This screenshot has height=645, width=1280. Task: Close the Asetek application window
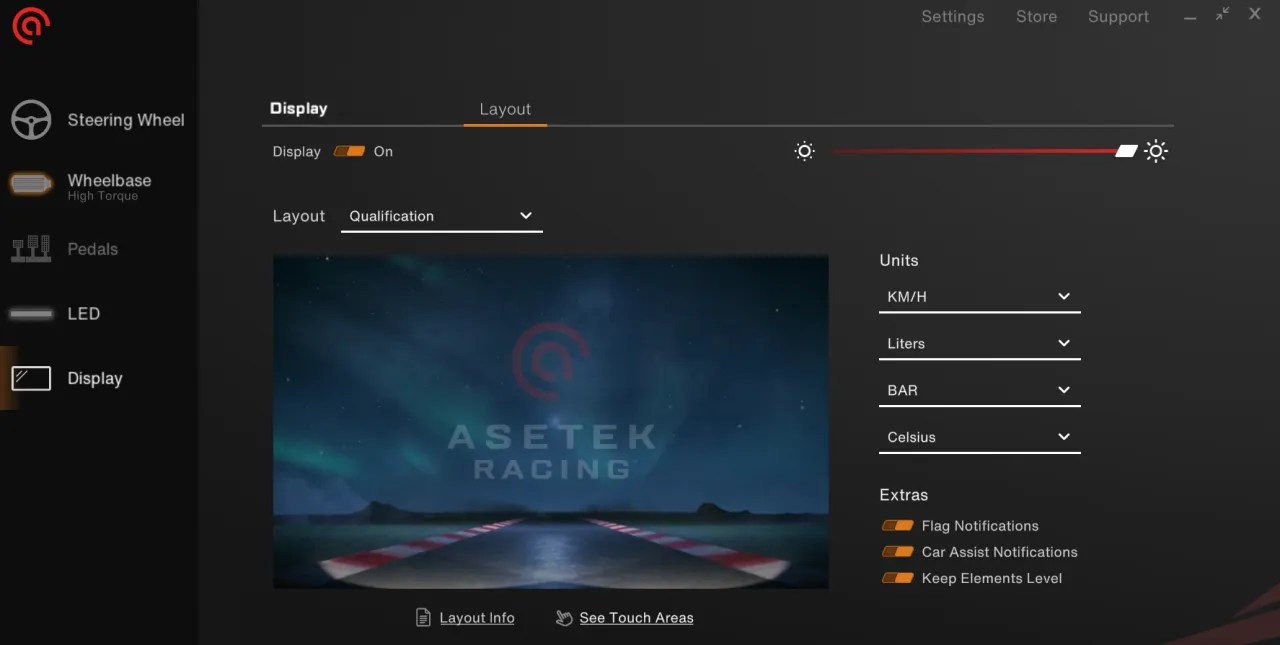coord(1255,14)
